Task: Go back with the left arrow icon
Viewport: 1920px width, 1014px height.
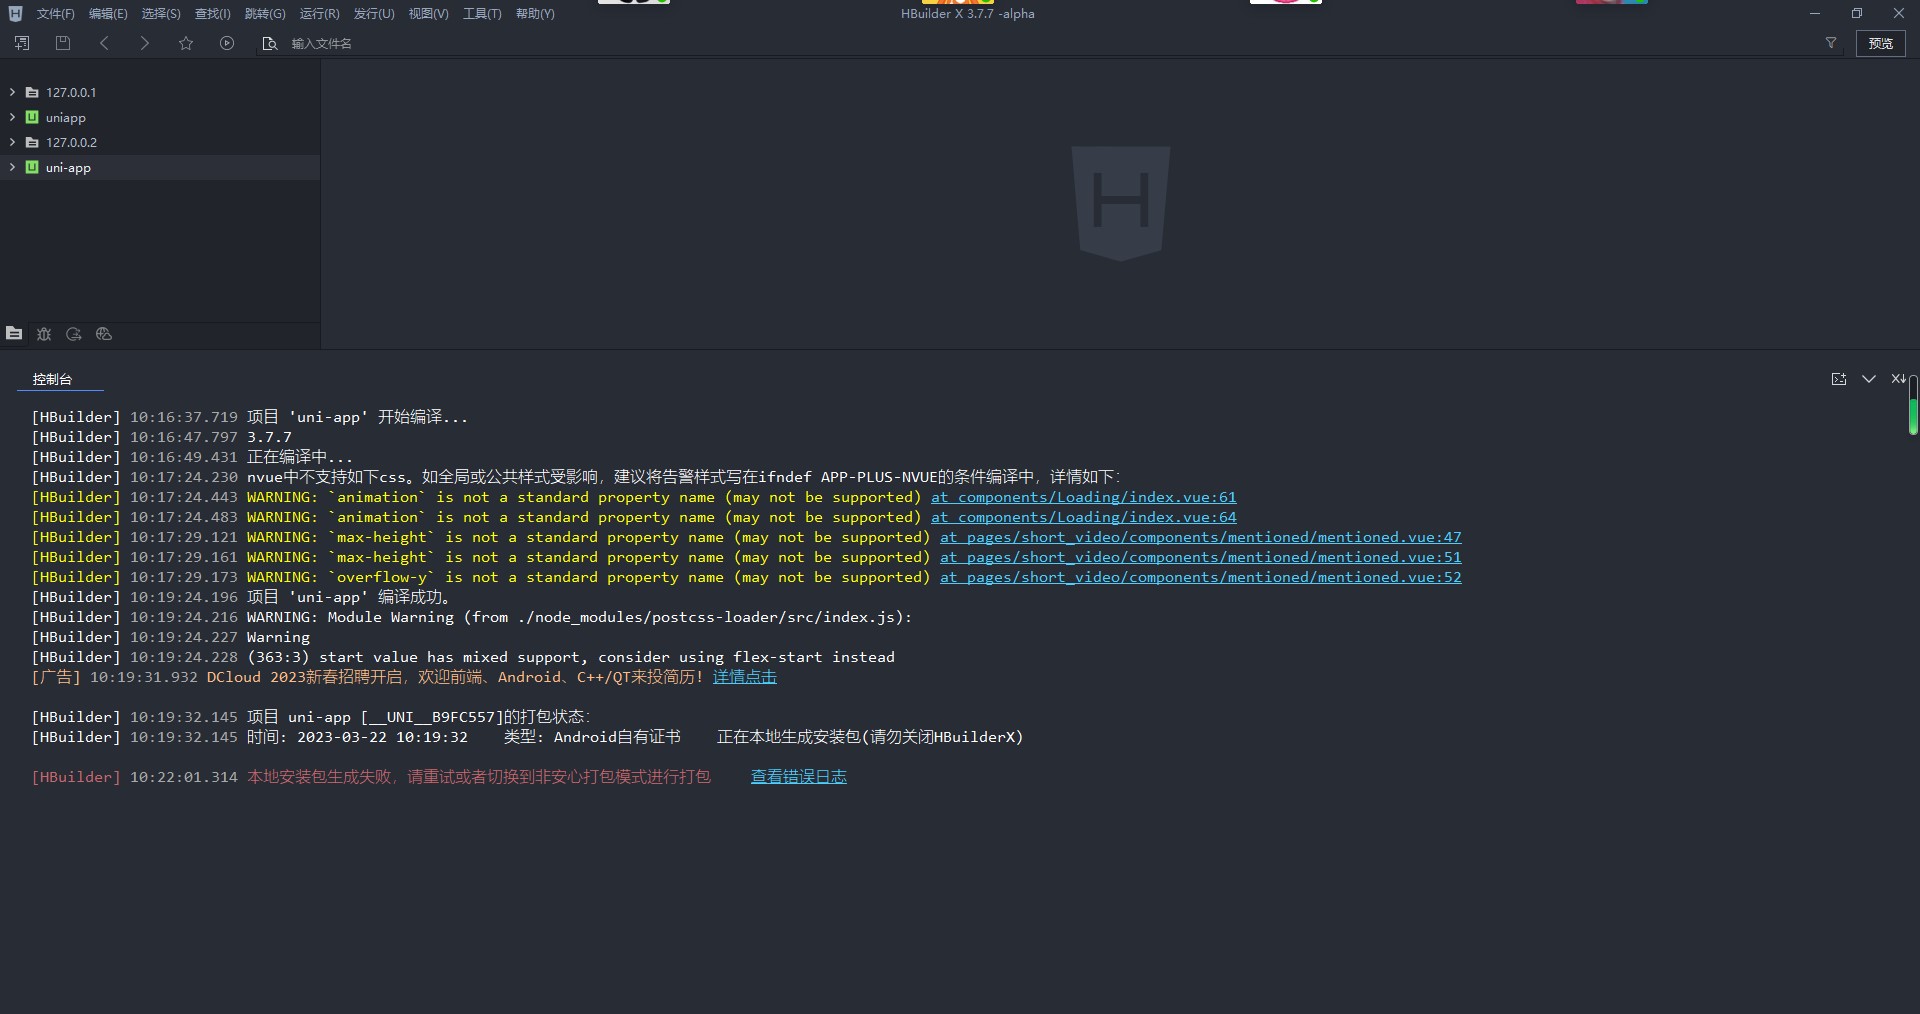Action: click(x=104, y=43)
